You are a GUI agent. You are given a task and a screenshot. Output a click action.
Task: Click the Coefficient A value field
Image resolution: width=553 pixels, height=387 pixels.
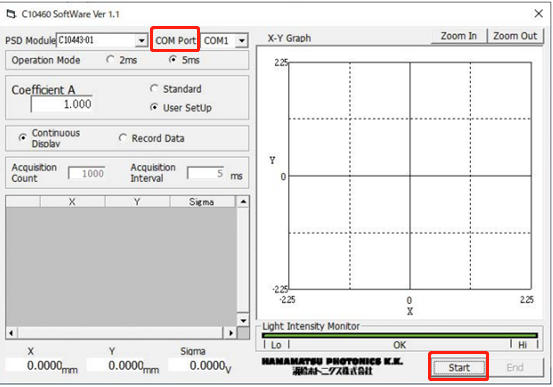62,104
